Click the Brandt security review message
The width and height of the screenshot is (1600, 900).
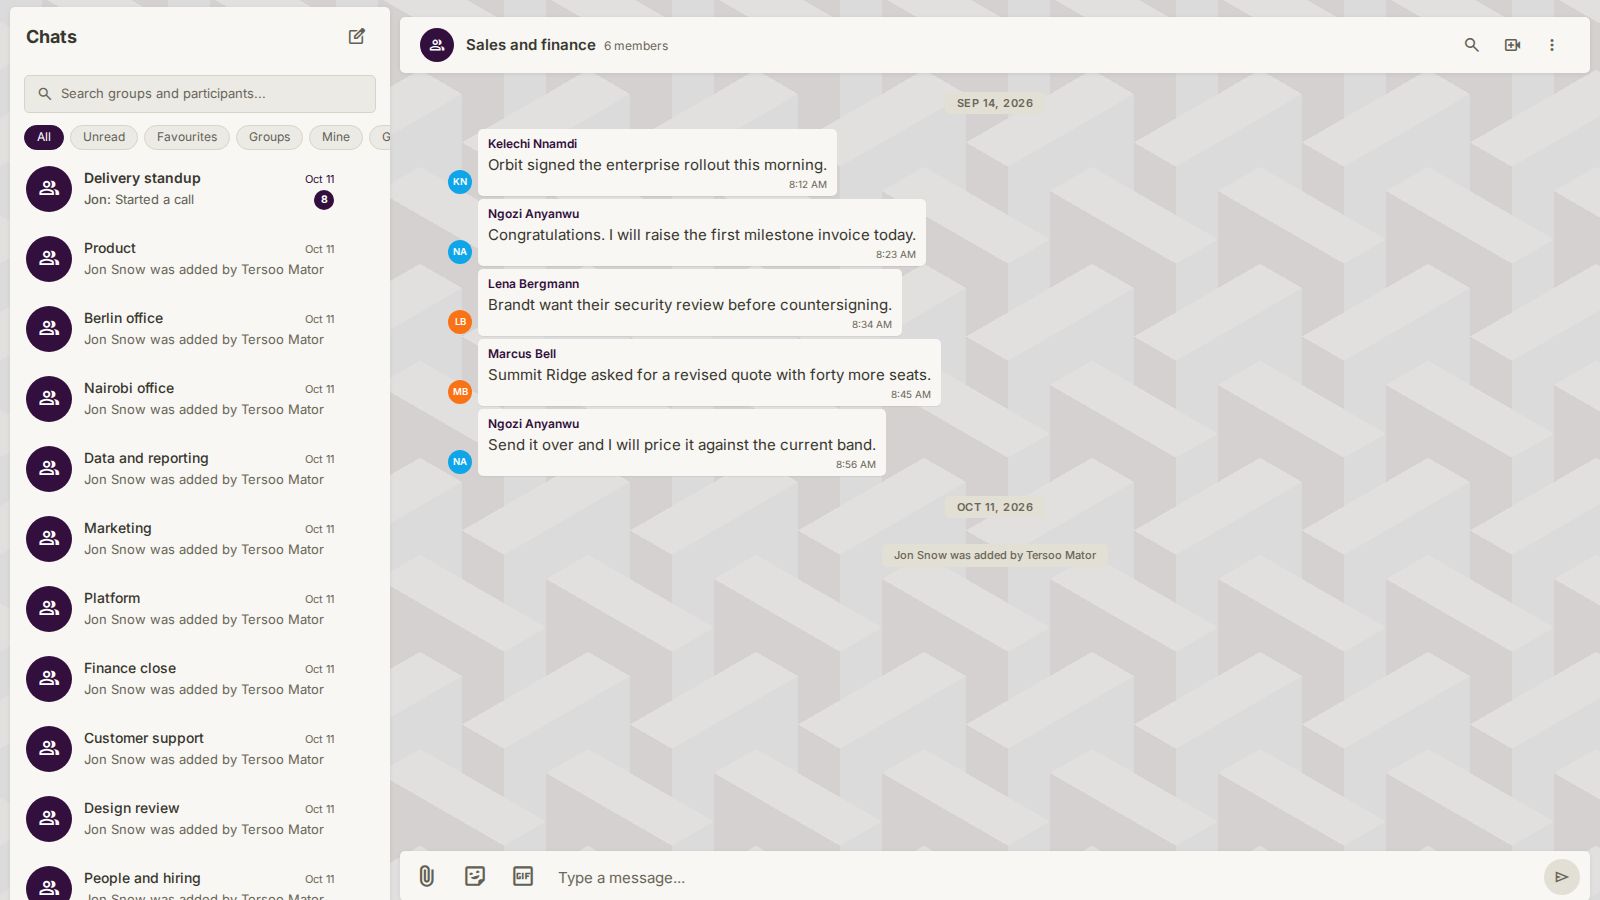tap(690, 302)
